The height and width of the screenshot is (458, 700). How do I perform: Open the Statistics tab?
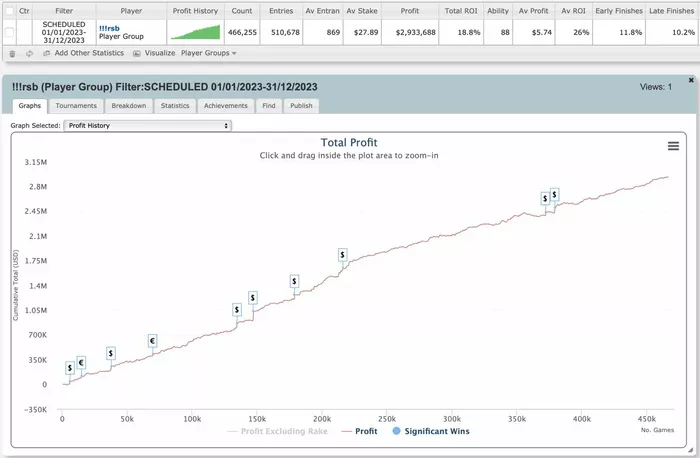tap(175, 106)
